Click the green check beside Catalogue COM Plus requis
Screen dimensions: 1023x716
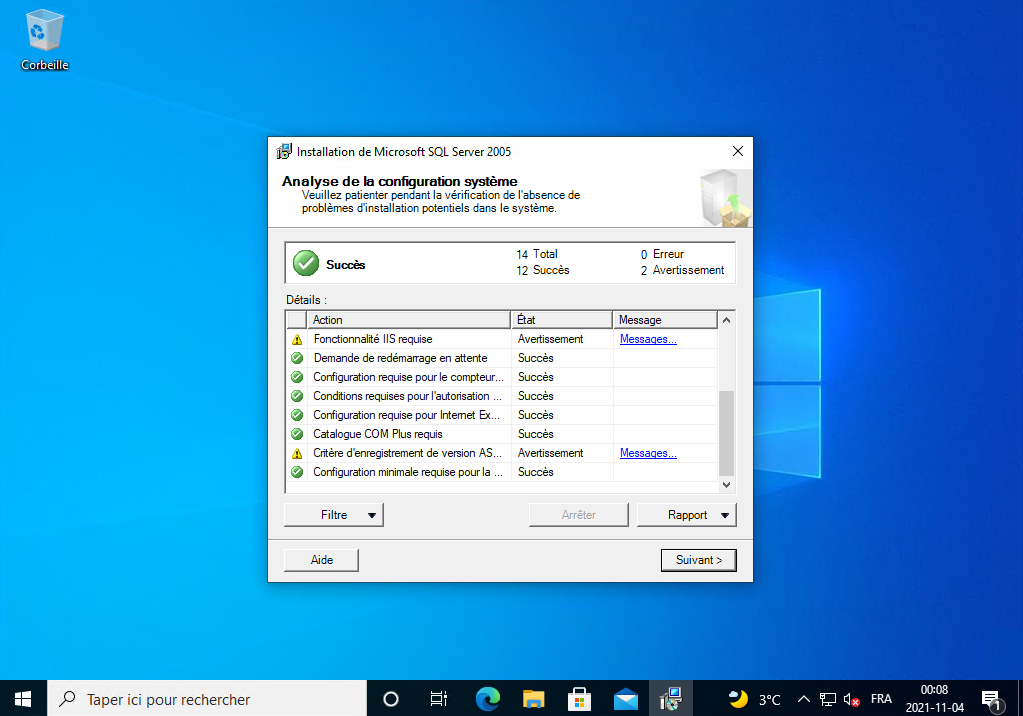click(x=297, y=434)
